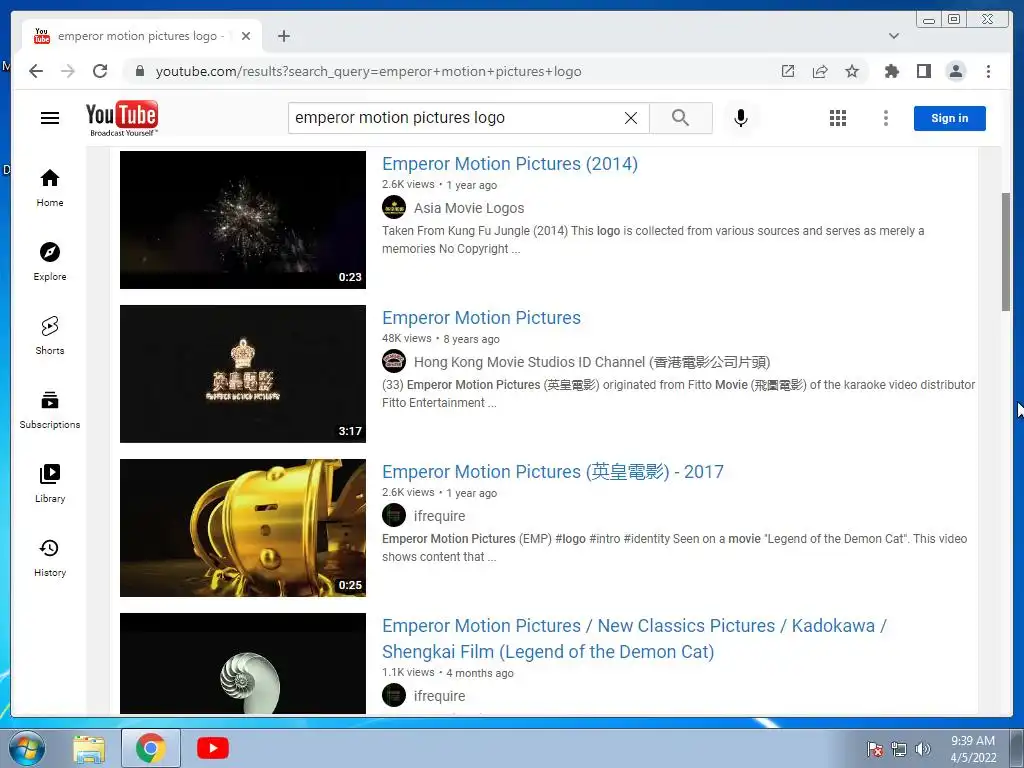Viewport: 1024px width, 768px height.
Task: Open a new tab with the plus button
Action: 283,36
